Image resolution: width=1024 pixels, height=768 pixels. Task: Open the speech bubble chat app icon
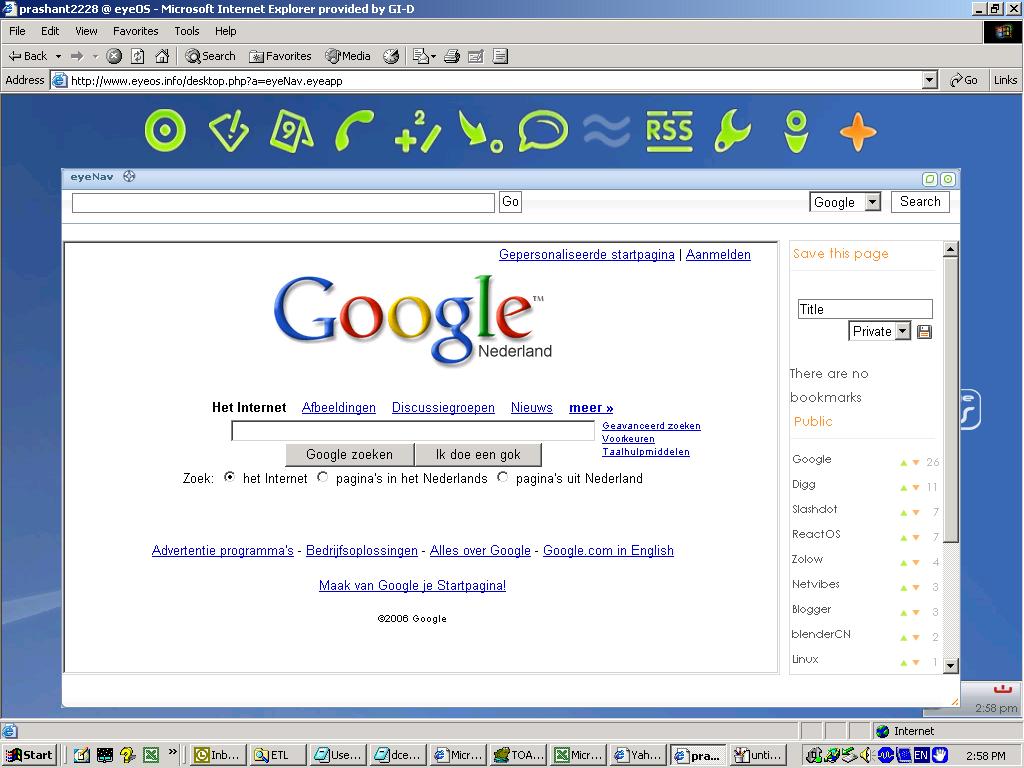click(x=543, y=131)
